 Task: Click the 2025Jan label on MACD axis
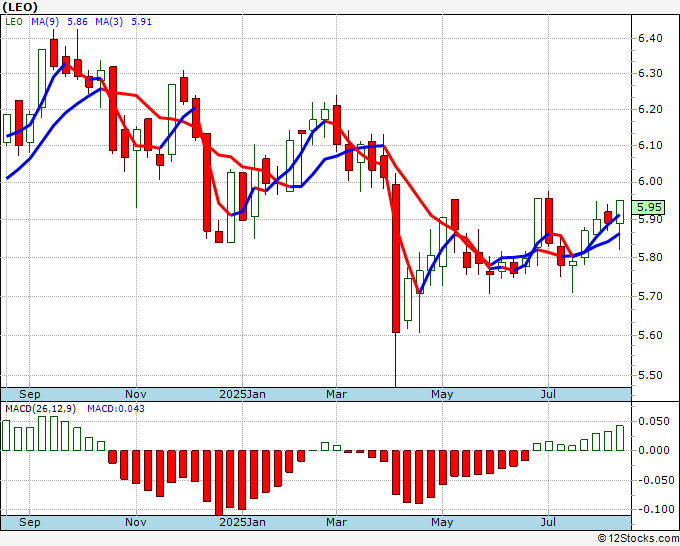[242, 522]
